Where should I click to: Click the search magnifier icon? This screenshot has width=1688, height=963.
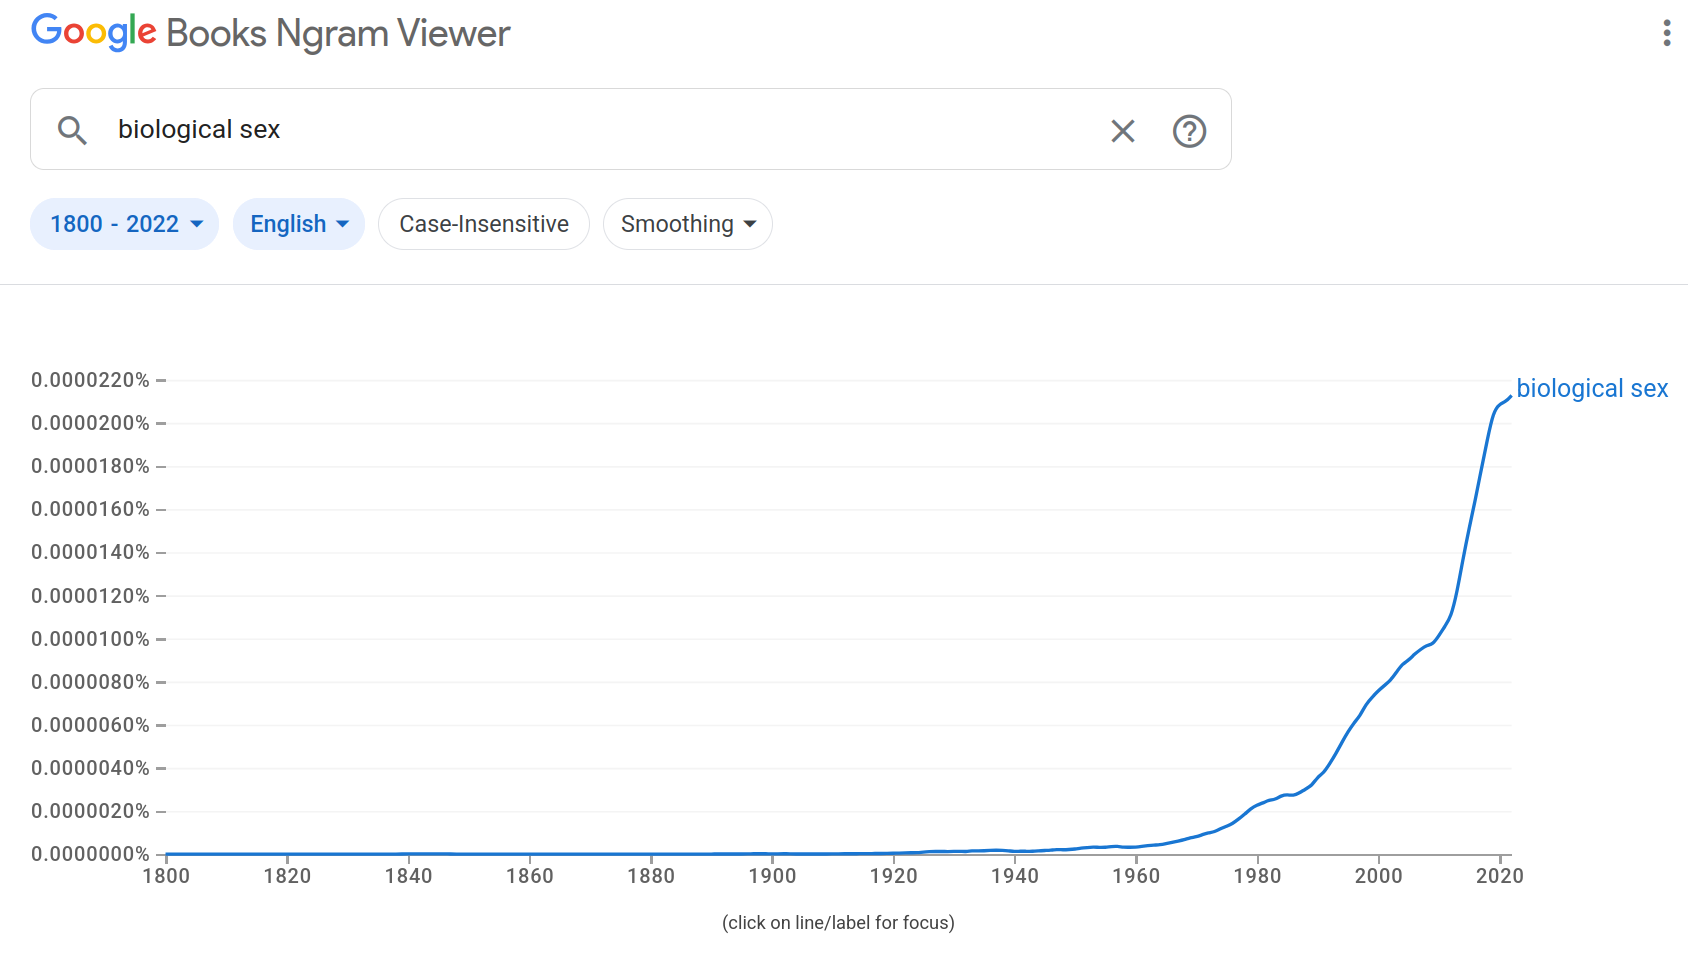click(x=72, y=130)
